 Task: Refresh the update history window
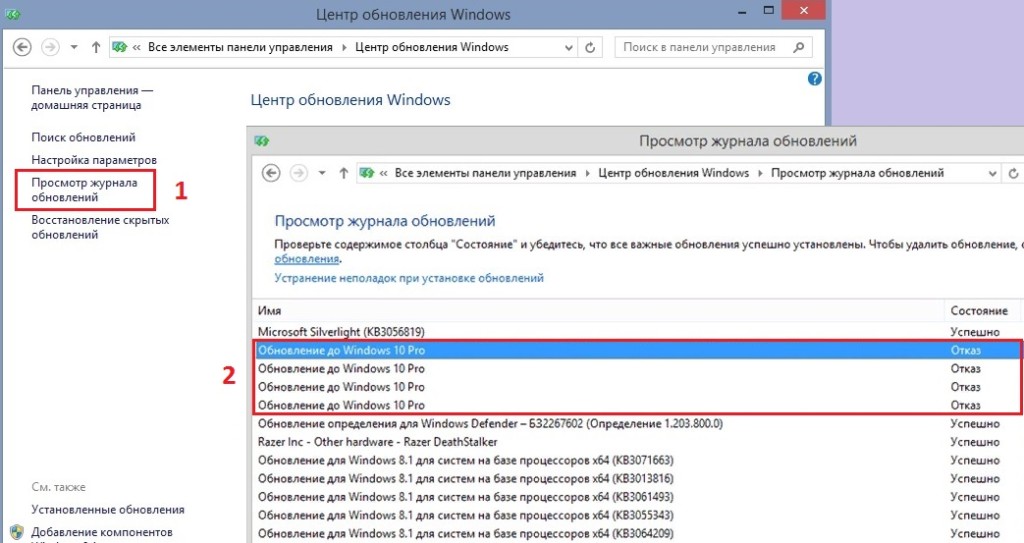click(x=1014, y=173)
